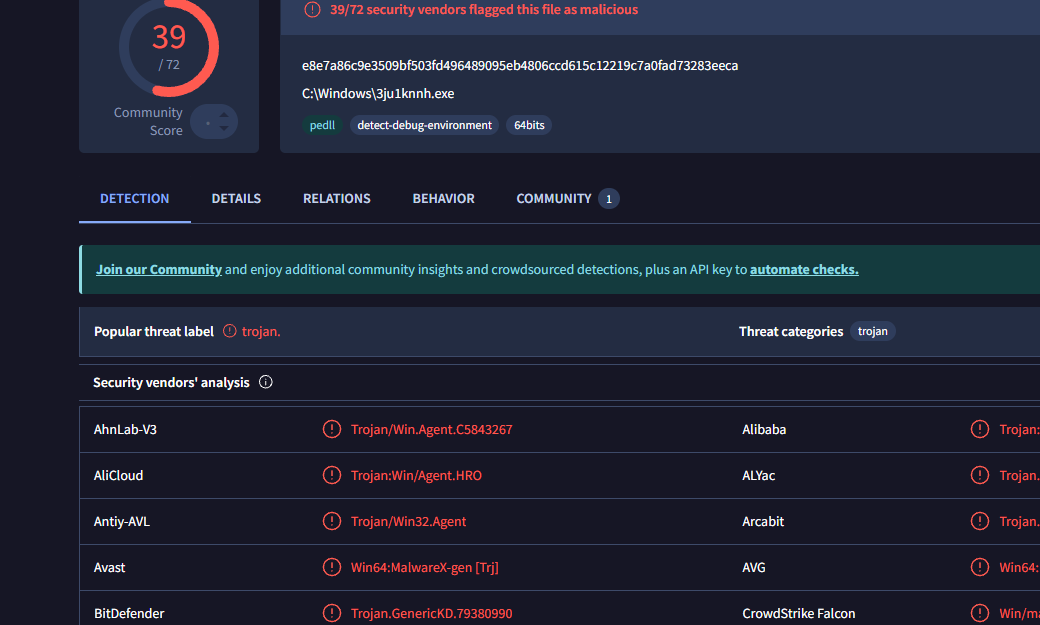The image size is (1040, 625).
Task: Click the file path C:\Windows\3ju1knnh.exe
Action: [378, 94]
